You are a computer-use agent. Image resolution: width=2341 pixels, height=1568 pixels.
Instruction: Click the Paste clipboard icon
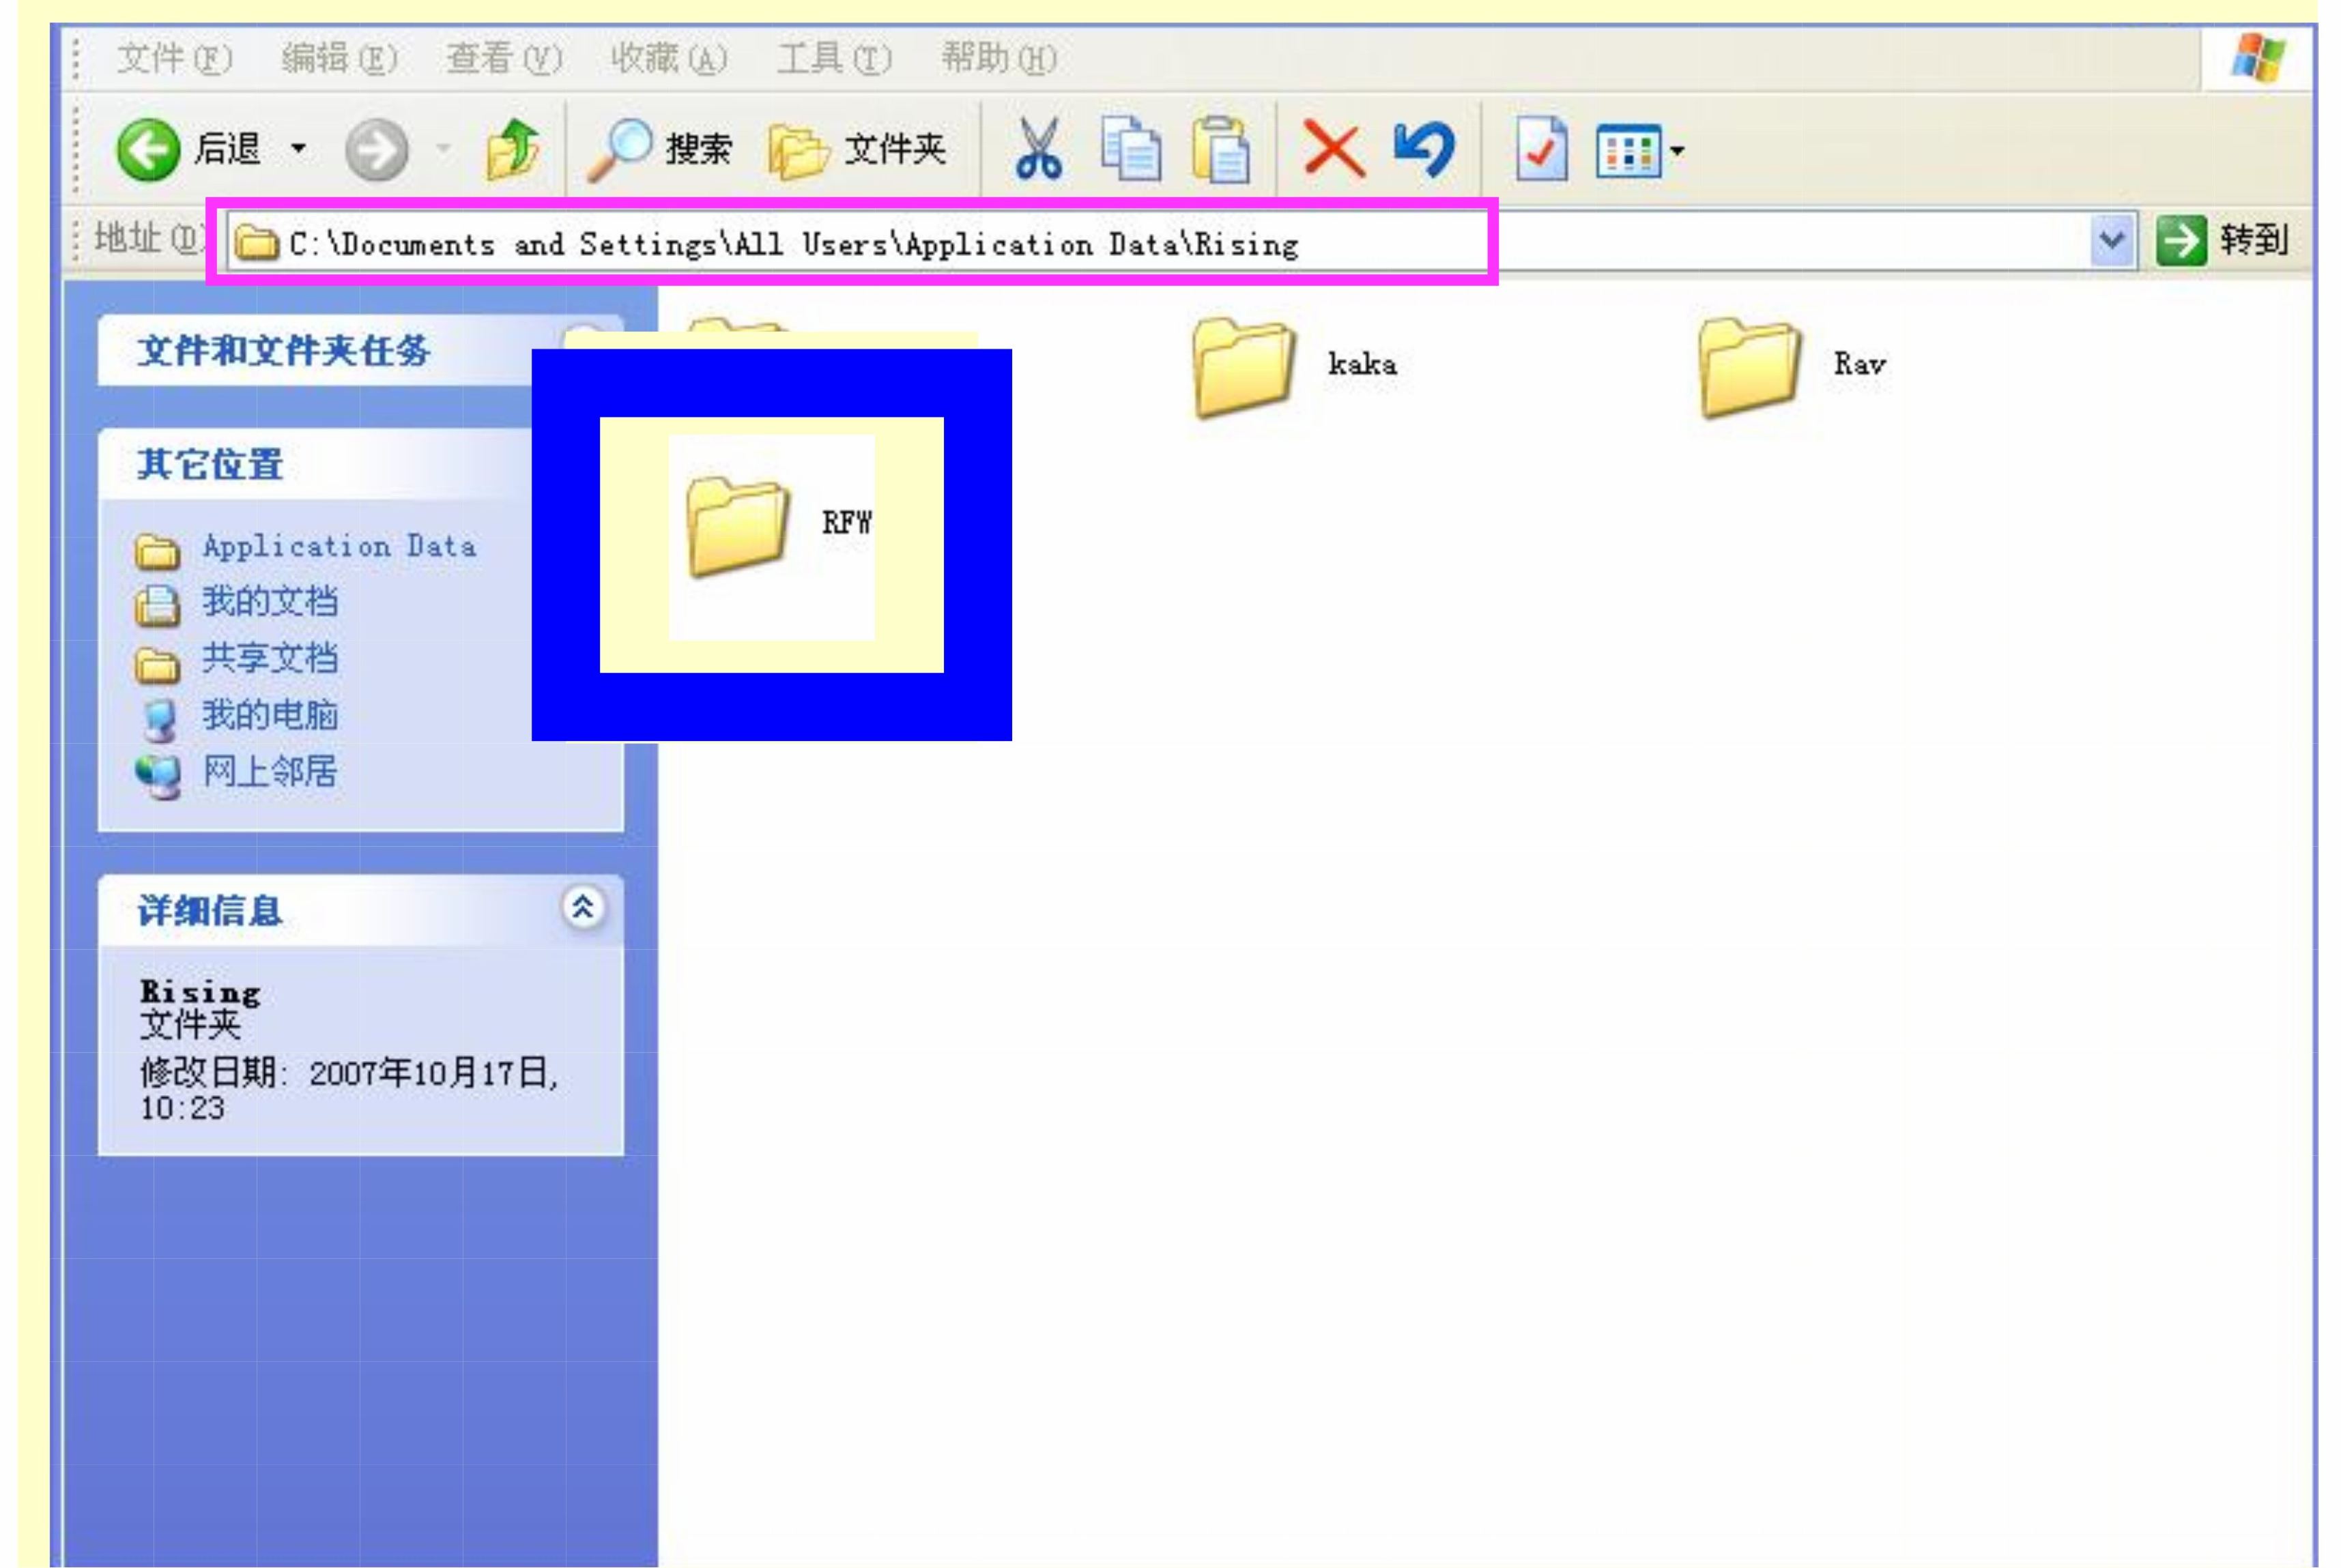[x=1221, y=150]
